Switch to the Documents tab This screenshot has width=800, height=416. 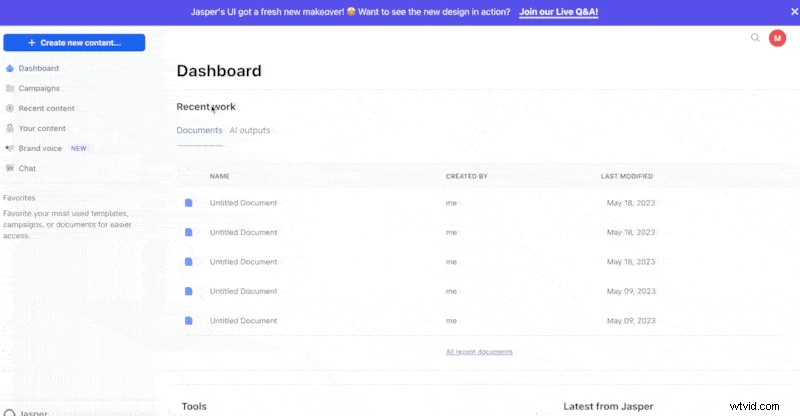tap(199, 130)
